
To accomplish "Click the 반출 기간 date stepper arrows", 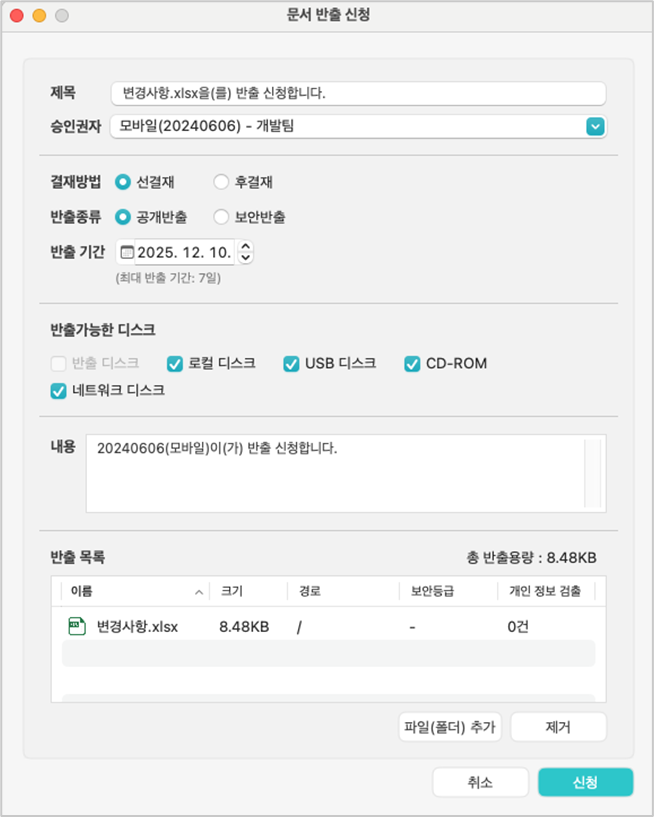I will coord(246,252).
